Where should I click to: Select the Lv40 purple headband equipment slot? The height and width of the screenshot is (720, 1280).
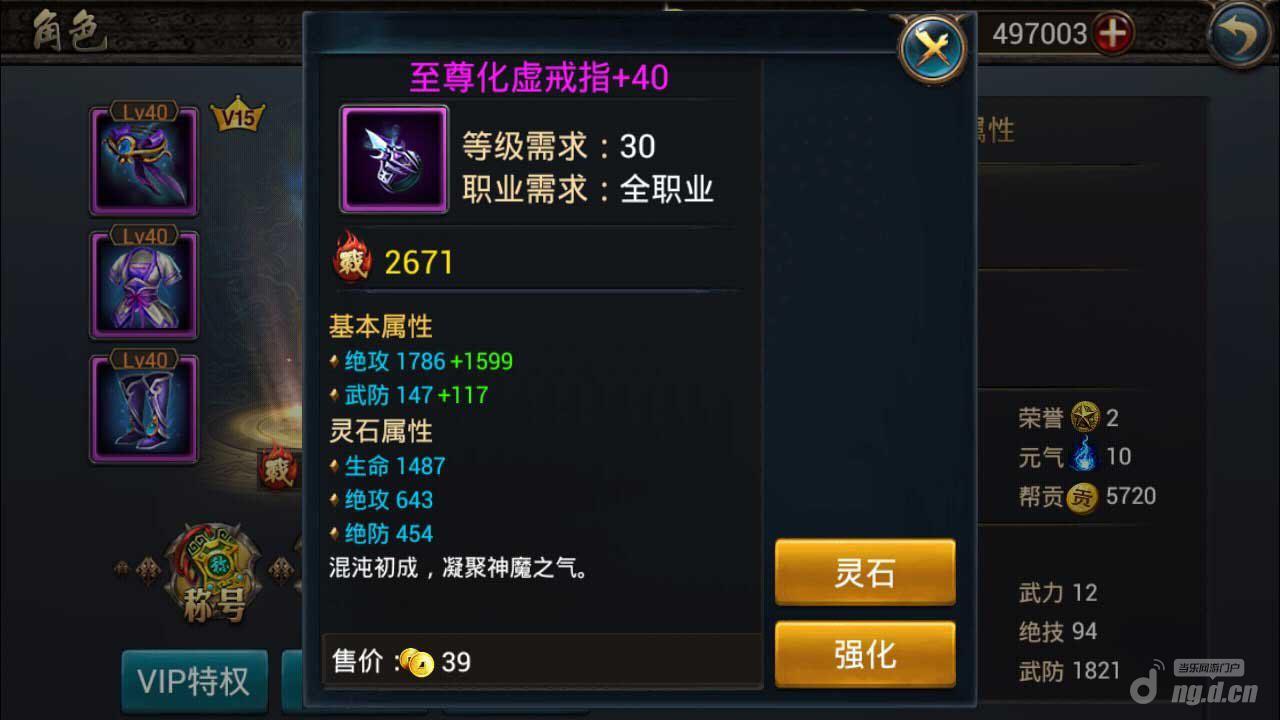[145, 160]
